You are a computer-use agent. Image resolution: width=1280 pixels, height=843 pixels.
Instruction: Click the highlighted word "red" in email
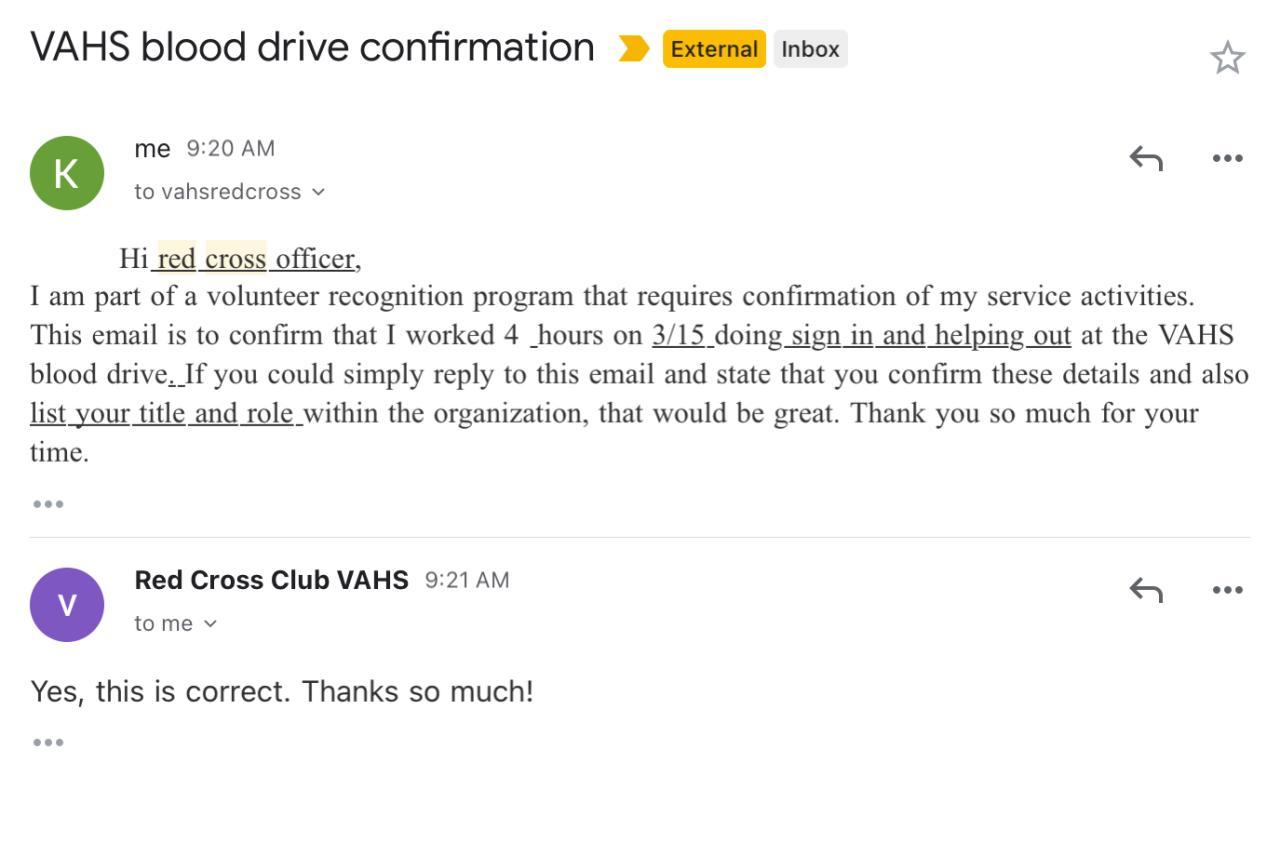point(176,259)
